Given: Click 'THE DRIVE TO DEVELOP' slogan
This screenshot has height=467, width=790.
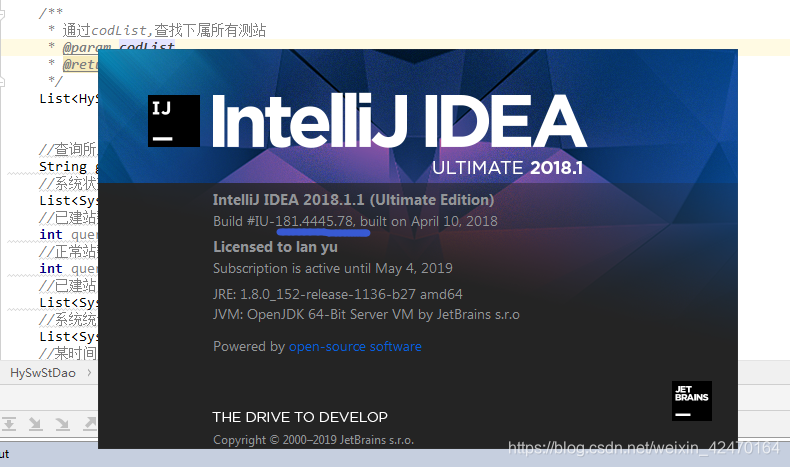Looking at the screenshot, I should pos(300,417).
